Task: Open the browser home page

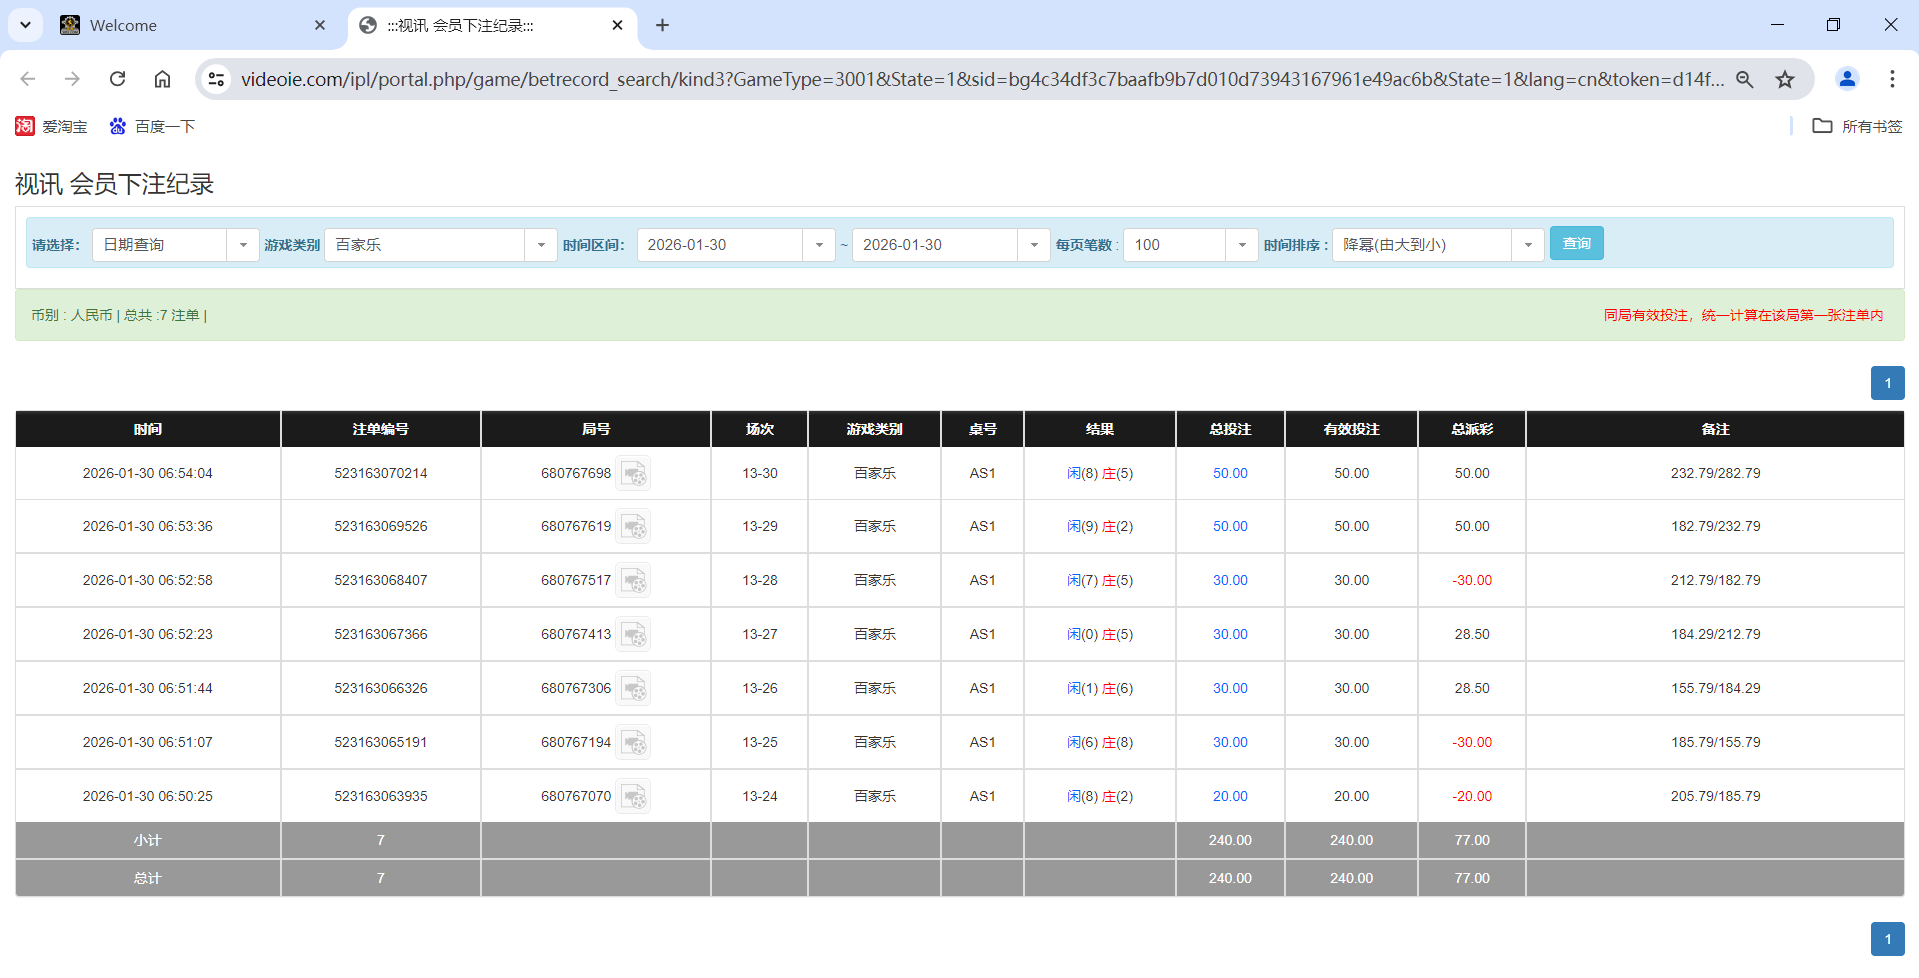Action: [162, 79]
